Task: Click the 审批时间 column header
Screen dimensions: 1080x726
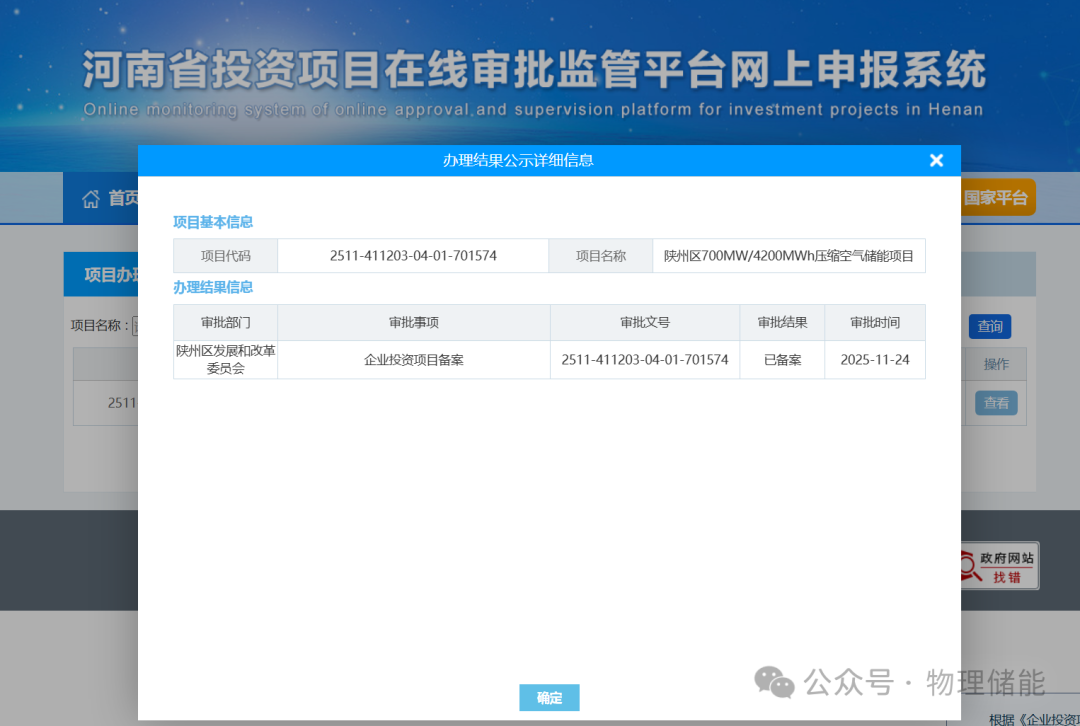Action: (x=875, y=323)
